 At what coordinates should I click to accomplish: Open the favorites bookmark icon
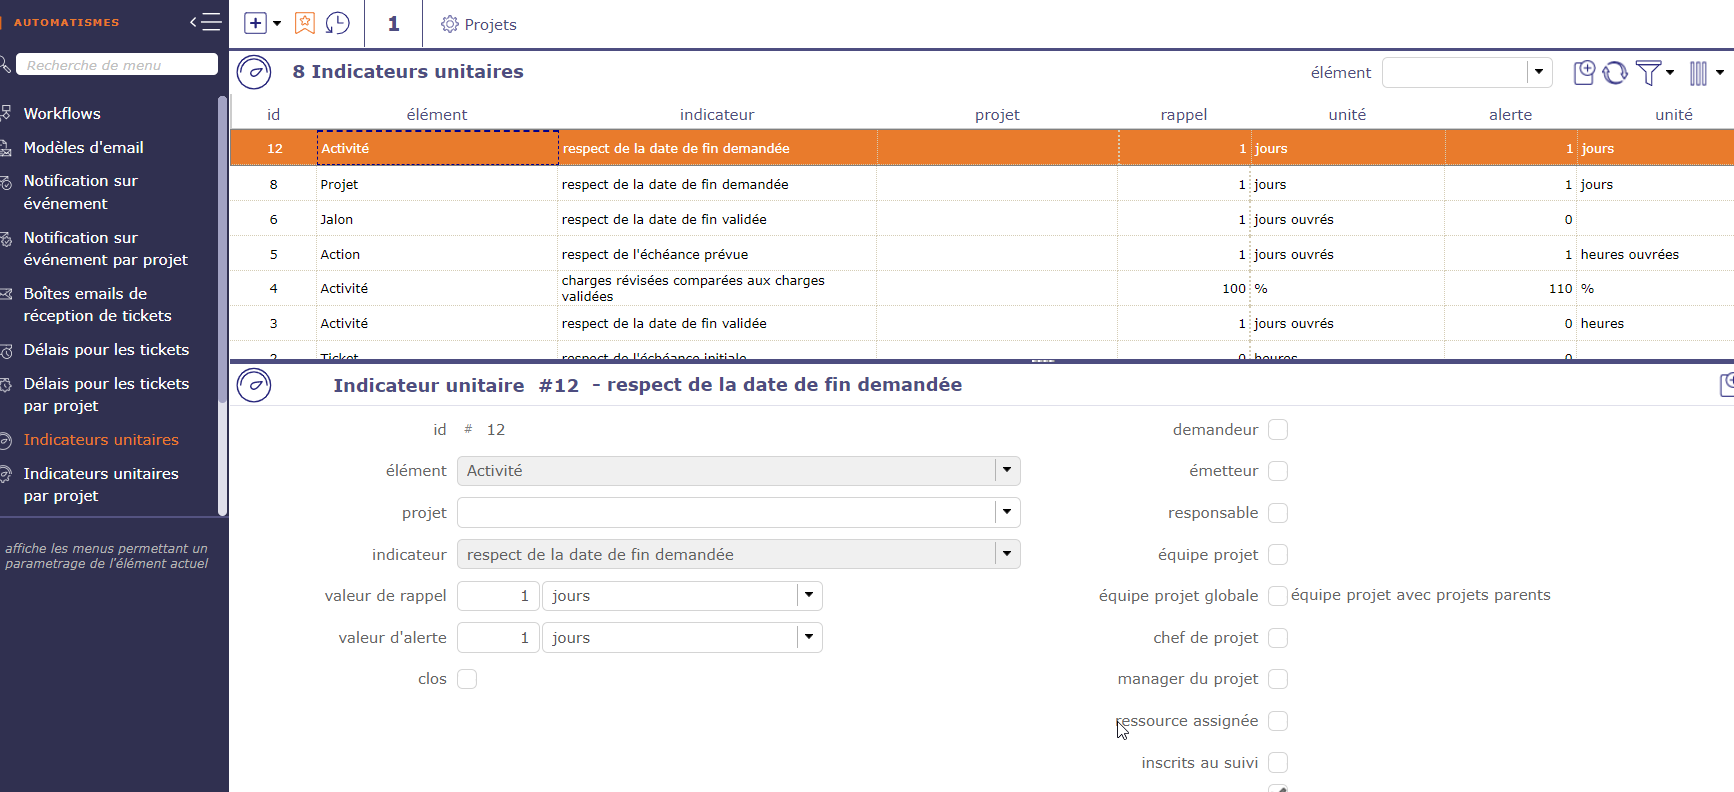pyautogui.click(x=305, y=24)
